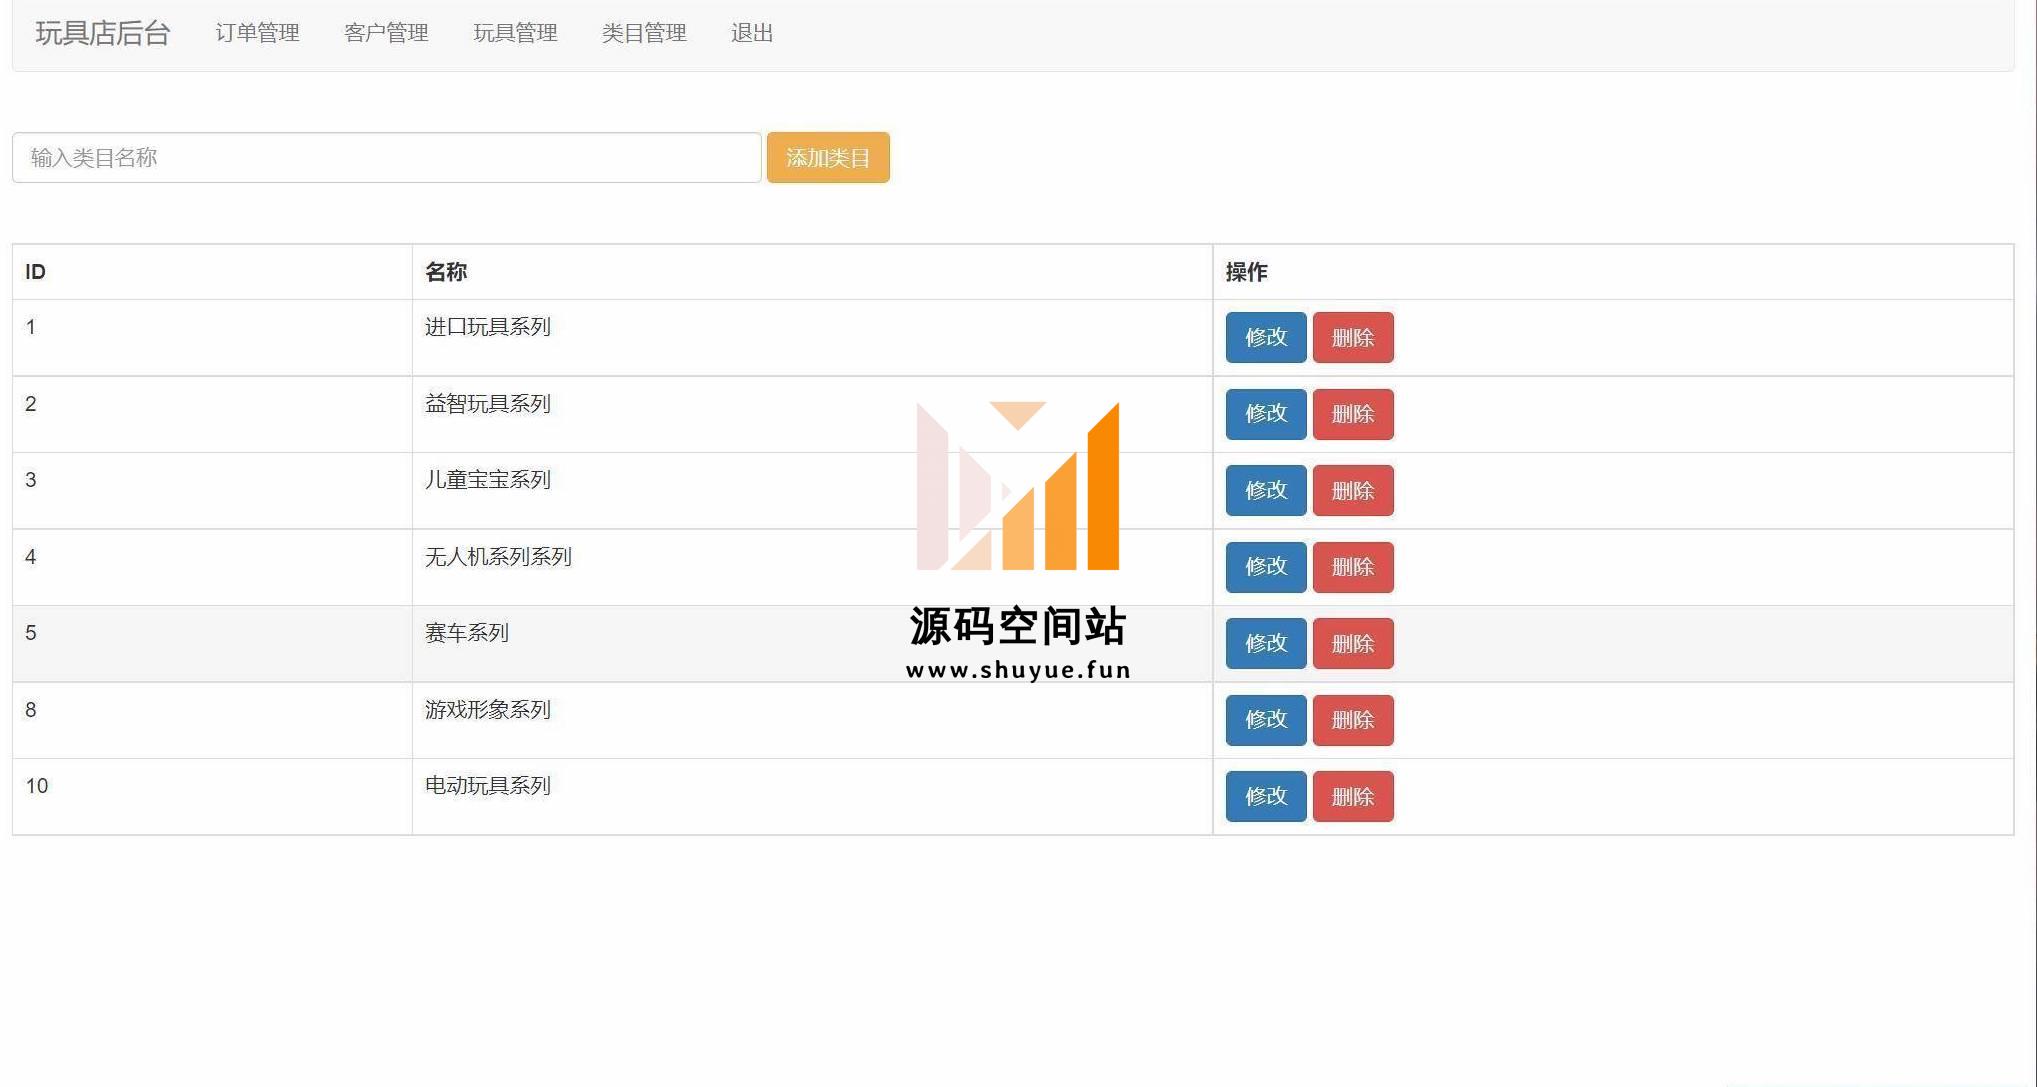Select 玩具管理 navigation item

pyautogui.click(x=515, y=33)
